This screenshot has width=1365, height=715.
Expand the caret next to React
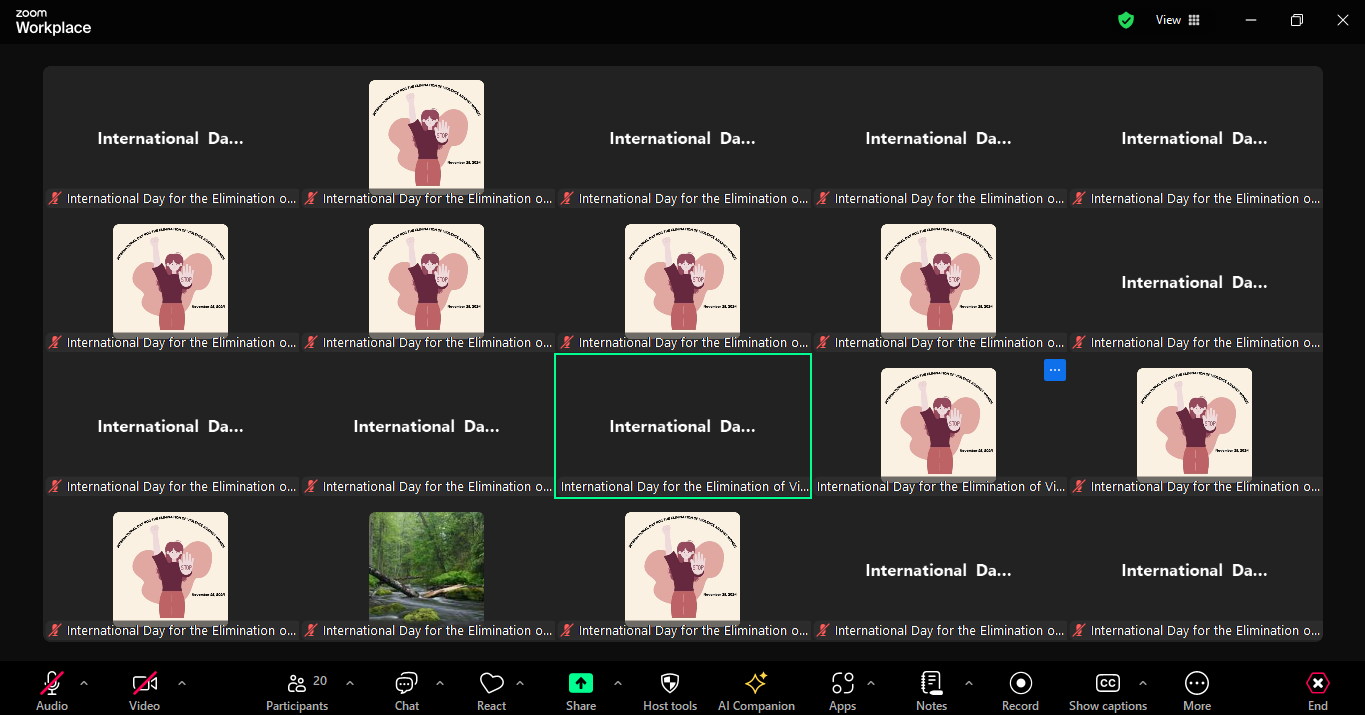(x=520, y=683)
